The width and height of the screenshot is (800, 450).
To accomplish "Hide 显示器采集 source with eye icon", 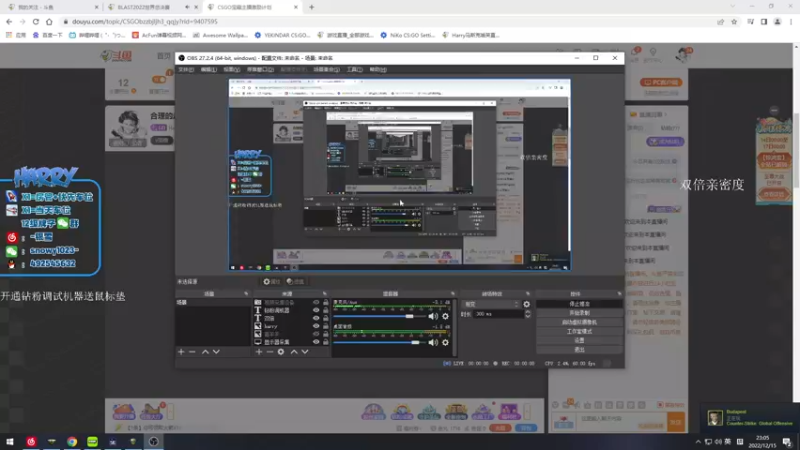I will [x=316, y=342].
